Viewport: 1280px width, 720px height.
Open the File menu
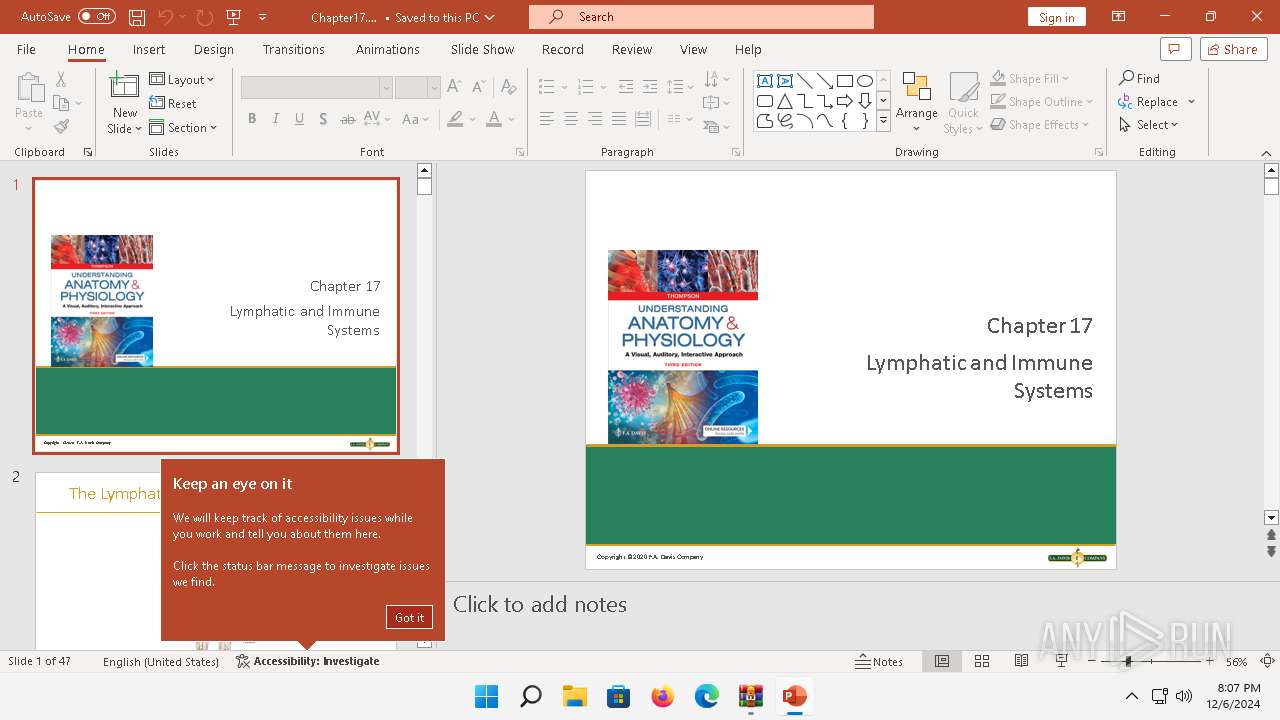pos(26,49)
